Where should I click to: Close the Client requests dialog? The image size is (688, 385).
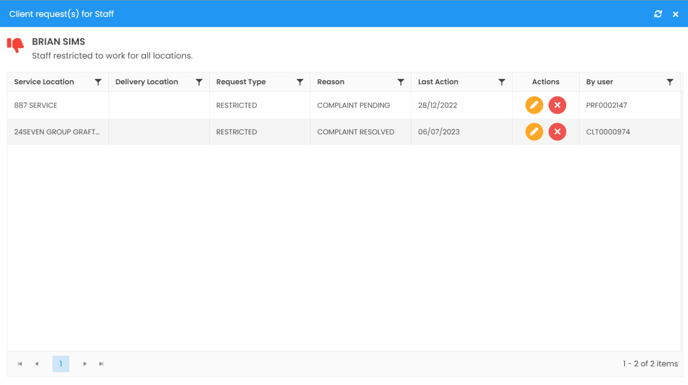point(676,14)
